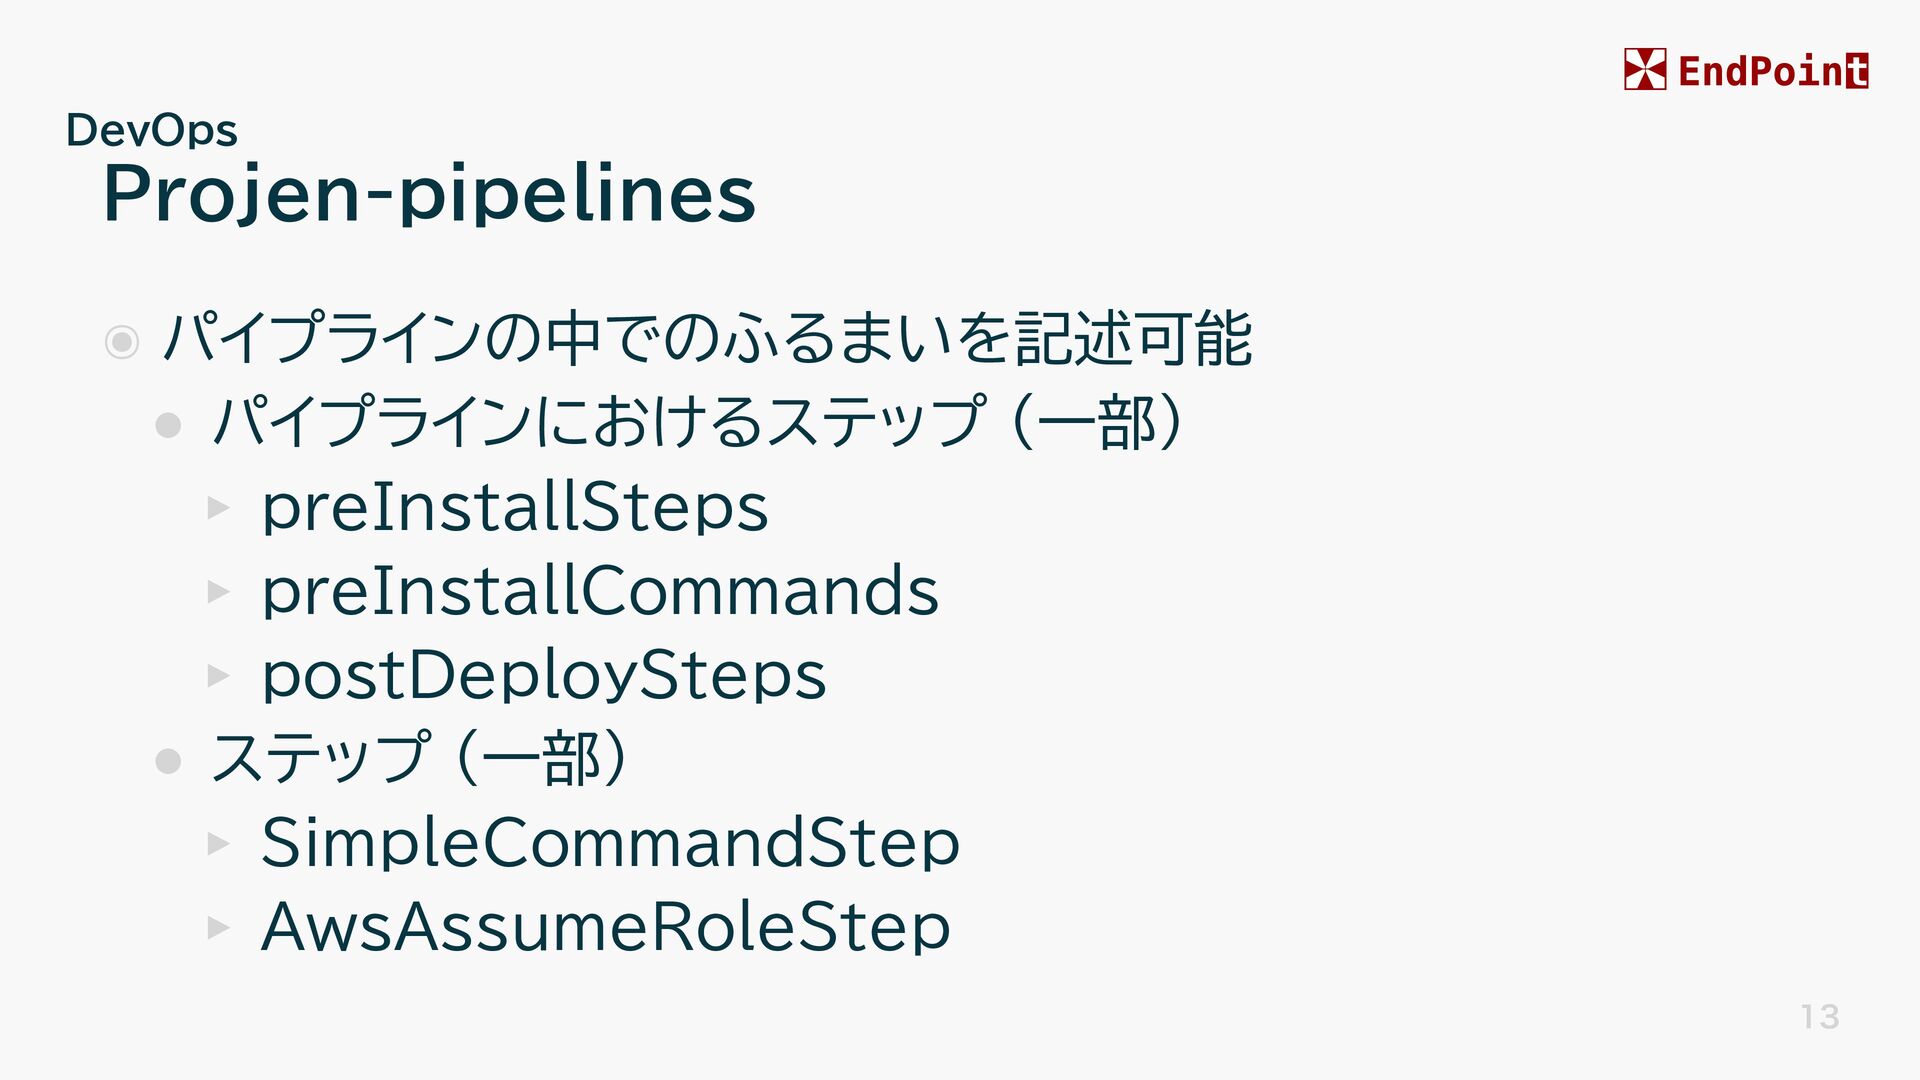This screenshot has height=1080, width=1920.
Task: Click the preInstallCommands text
Action: tap(600, 590)
